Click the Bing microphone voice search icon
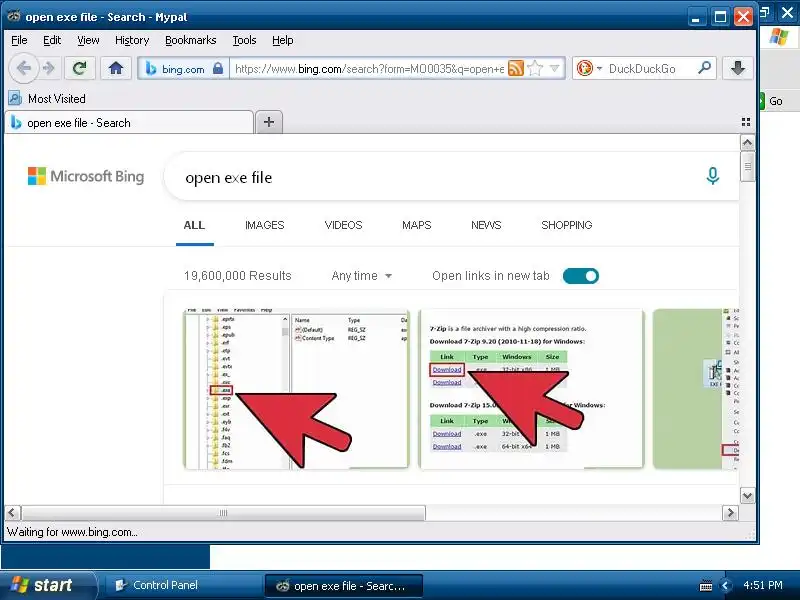This screenshot has width=800, height=600. [713, 176]
